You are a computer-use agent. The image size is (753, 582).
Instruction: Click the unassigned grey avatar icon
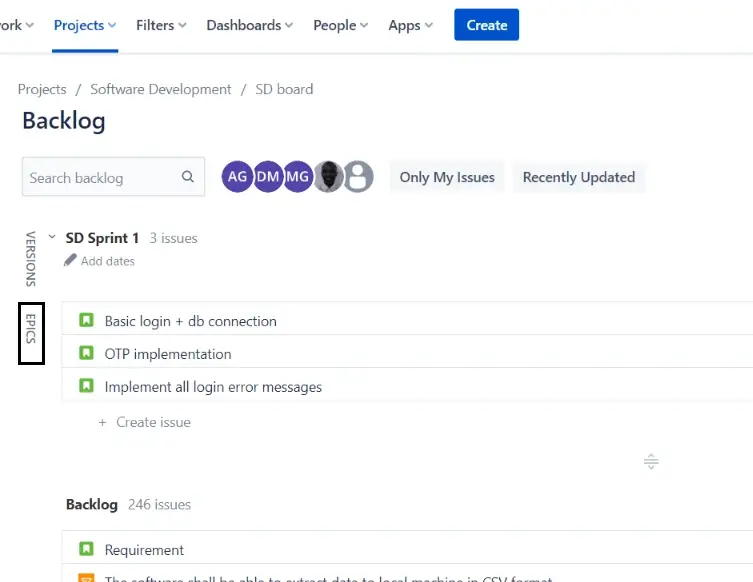click(358, 177)
